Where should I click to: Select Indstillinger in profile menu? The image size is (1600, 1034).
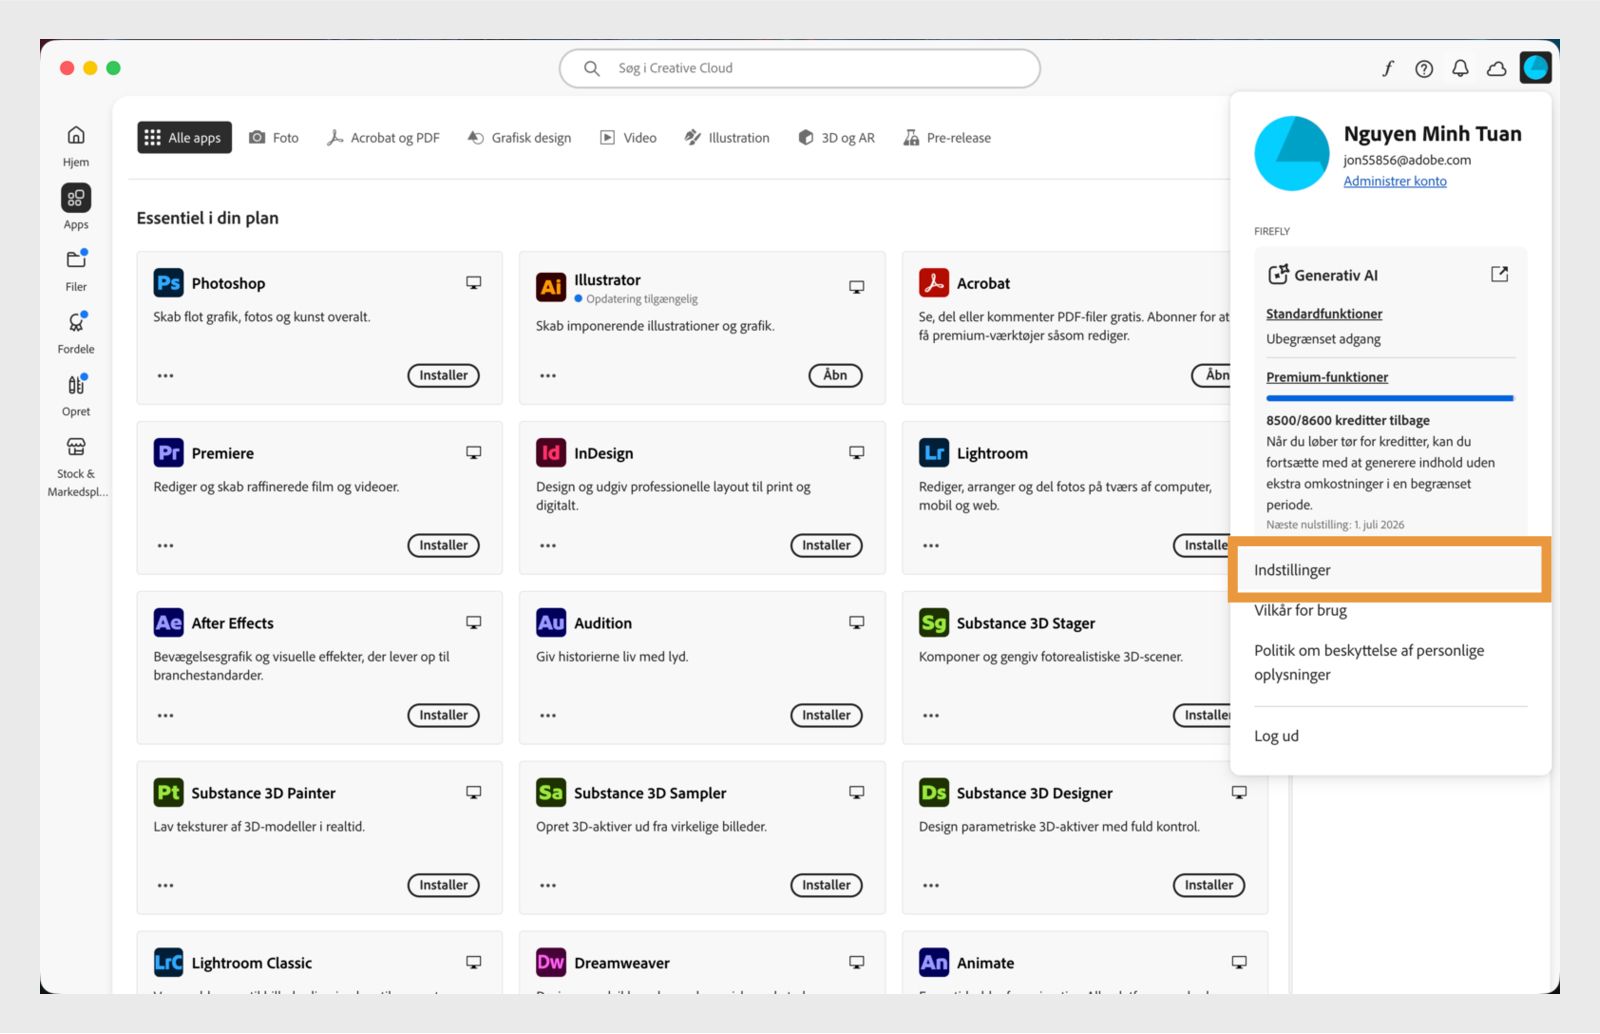tap(1390, 570)
